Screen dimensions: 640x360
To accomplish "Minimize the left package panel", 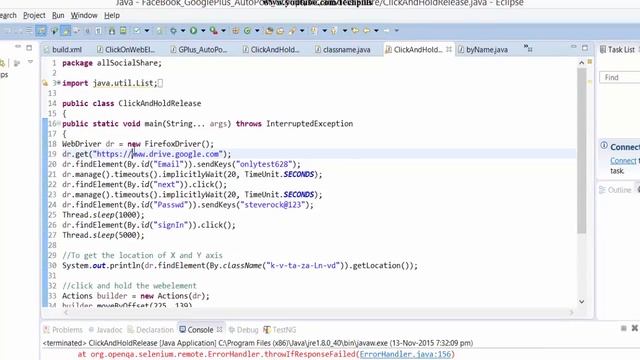I will click(18, 47).
